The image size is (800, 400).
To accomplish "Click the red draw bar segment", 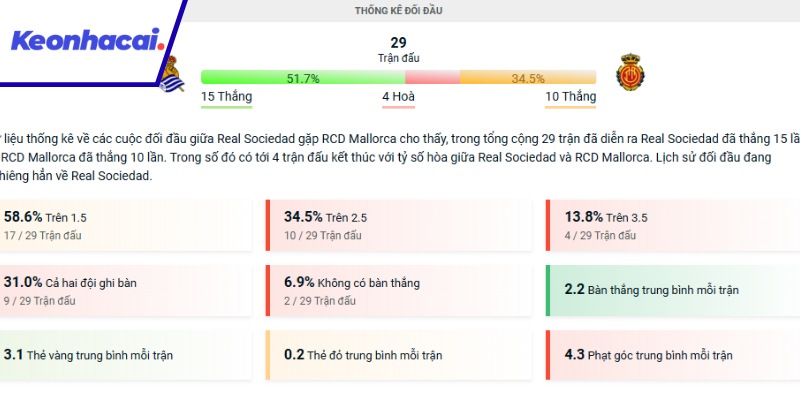I will click(432, 77).
